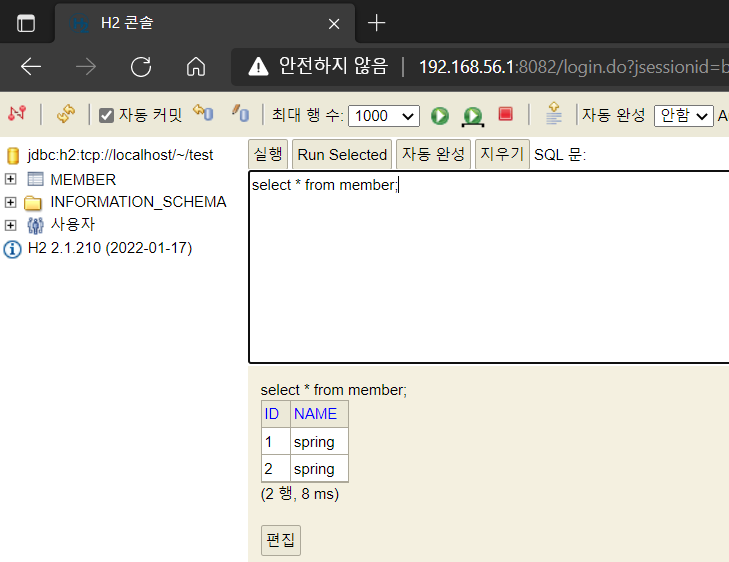Image resolution: width=729 pixels, height=562 pixels.
Task: Click the address bar URL
Action: pos(573,67)
